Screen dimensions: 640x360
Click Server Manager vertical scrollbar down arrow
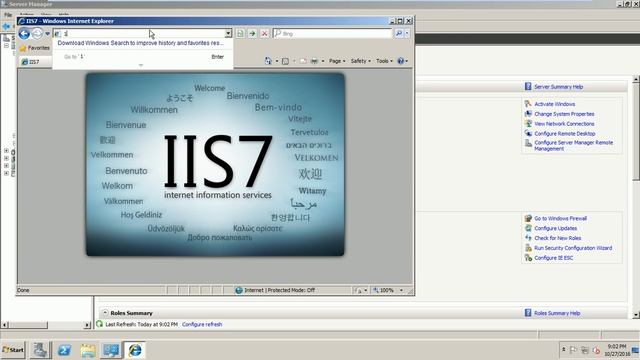636,315
